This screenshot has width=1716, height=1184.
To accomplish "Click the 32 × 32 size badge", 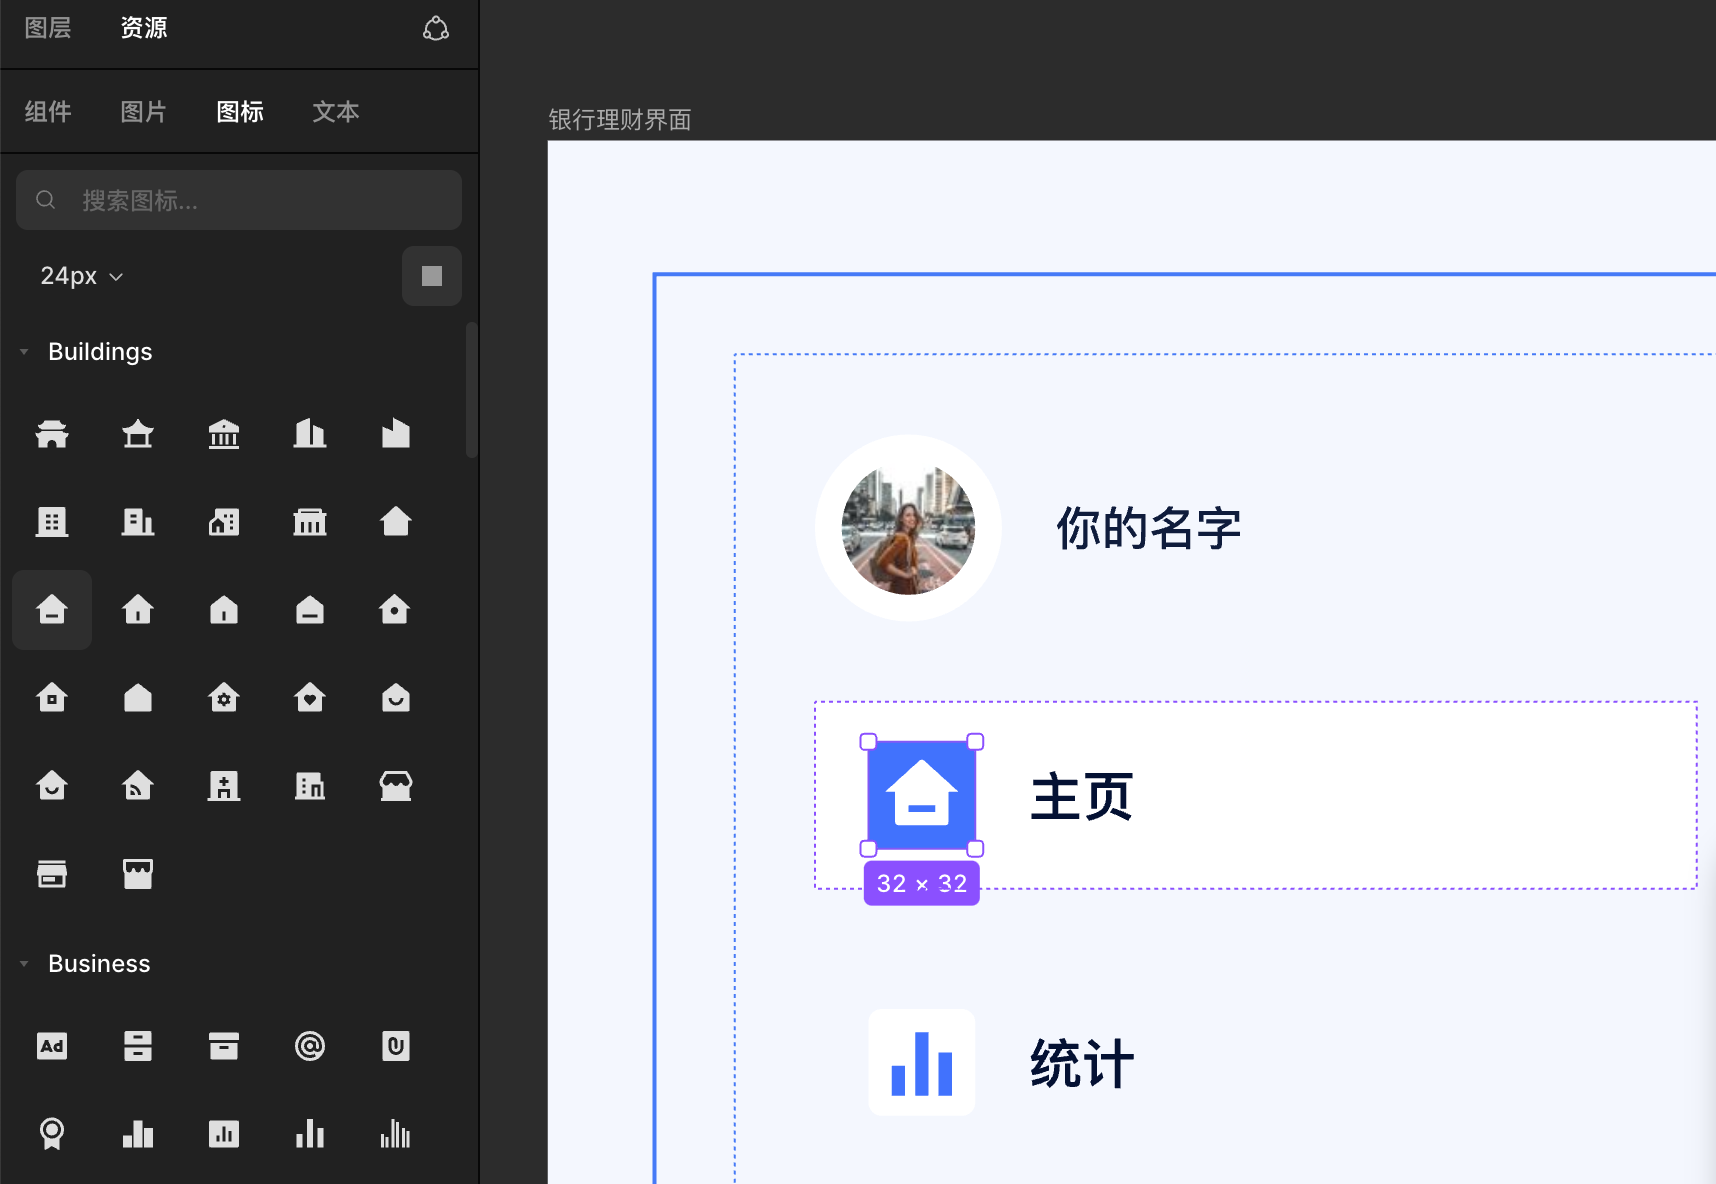I will pos(922,883).
